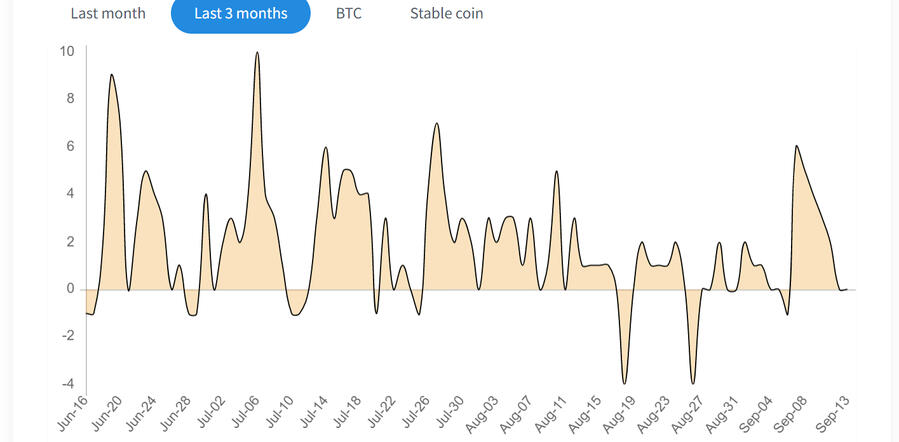Switch to the Last month tab
Image resolution: width=899 pixels, height=442 pixels.
[108, 14]
